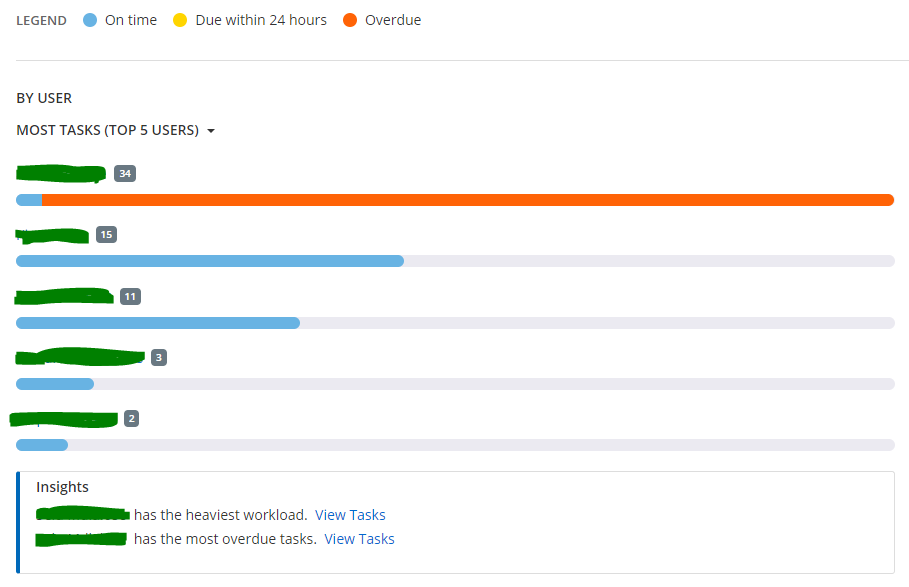Click the dropdown caret beside Top 5 Users
This screenshot has width=909, height=587.
pos(211,131)
